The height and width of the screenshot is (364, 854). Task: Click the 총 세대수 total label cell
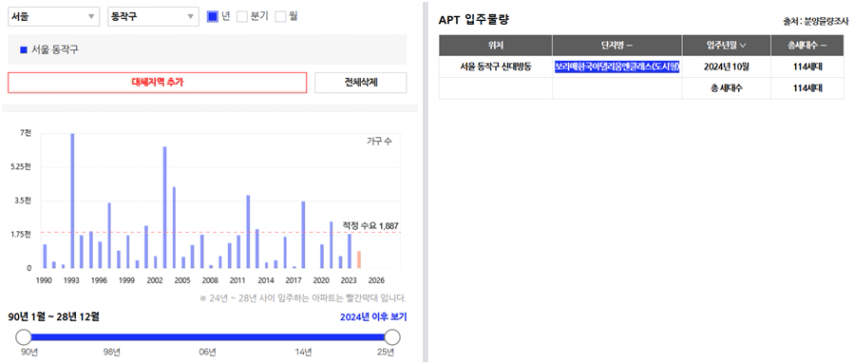point(726,88)
